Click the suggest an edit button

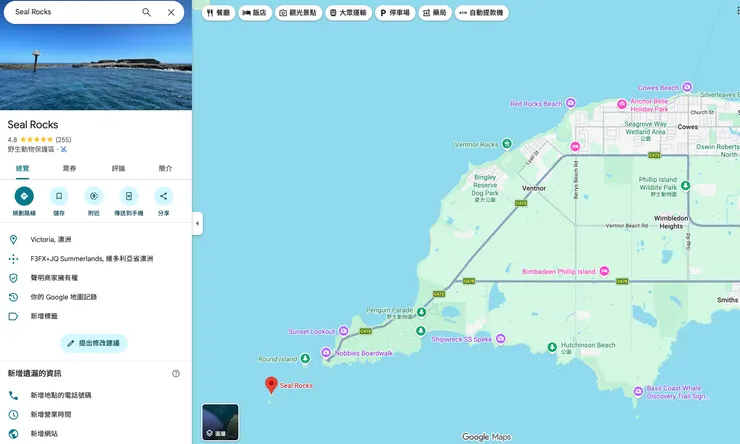click(x=94, y=343)
